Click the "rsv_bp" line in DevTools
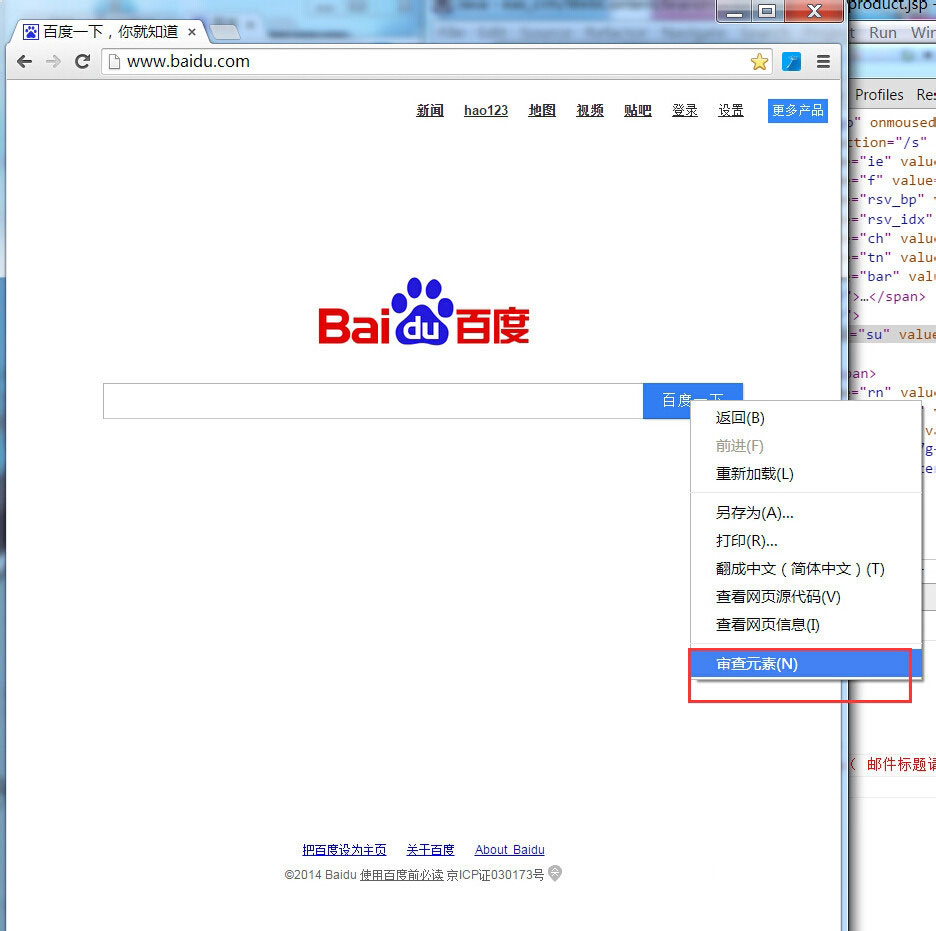The width and height of the screenshot is (936, 931). pyautogui.click(x=893, y=200)
